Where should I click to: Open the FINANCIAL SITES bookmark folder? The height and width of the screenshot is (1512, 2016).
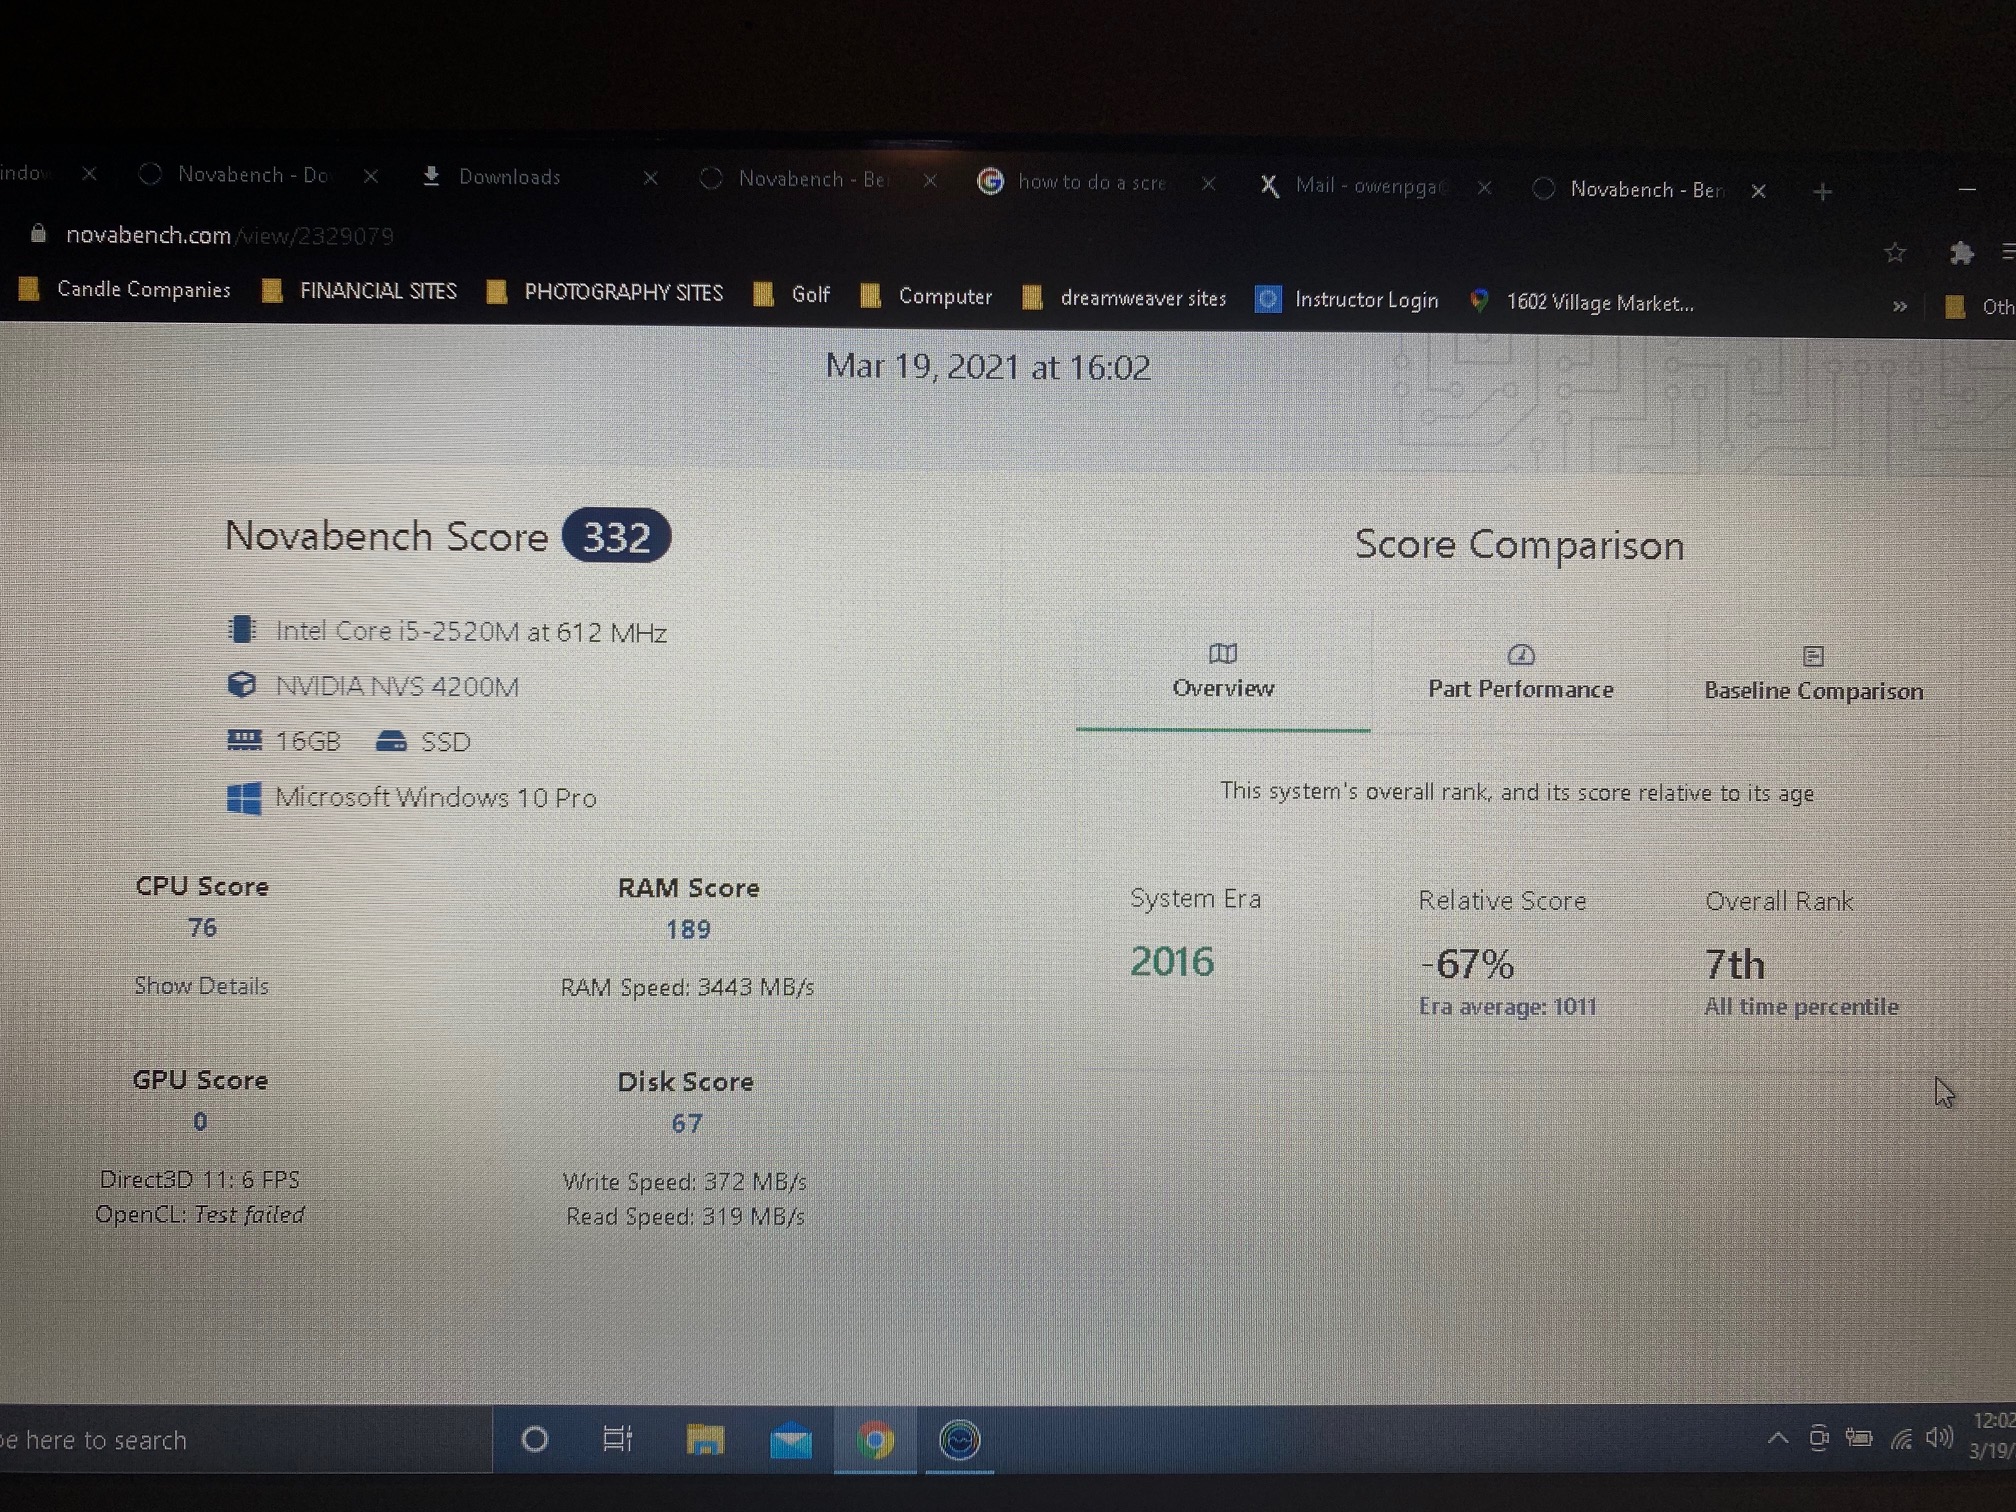pos(358,291)
